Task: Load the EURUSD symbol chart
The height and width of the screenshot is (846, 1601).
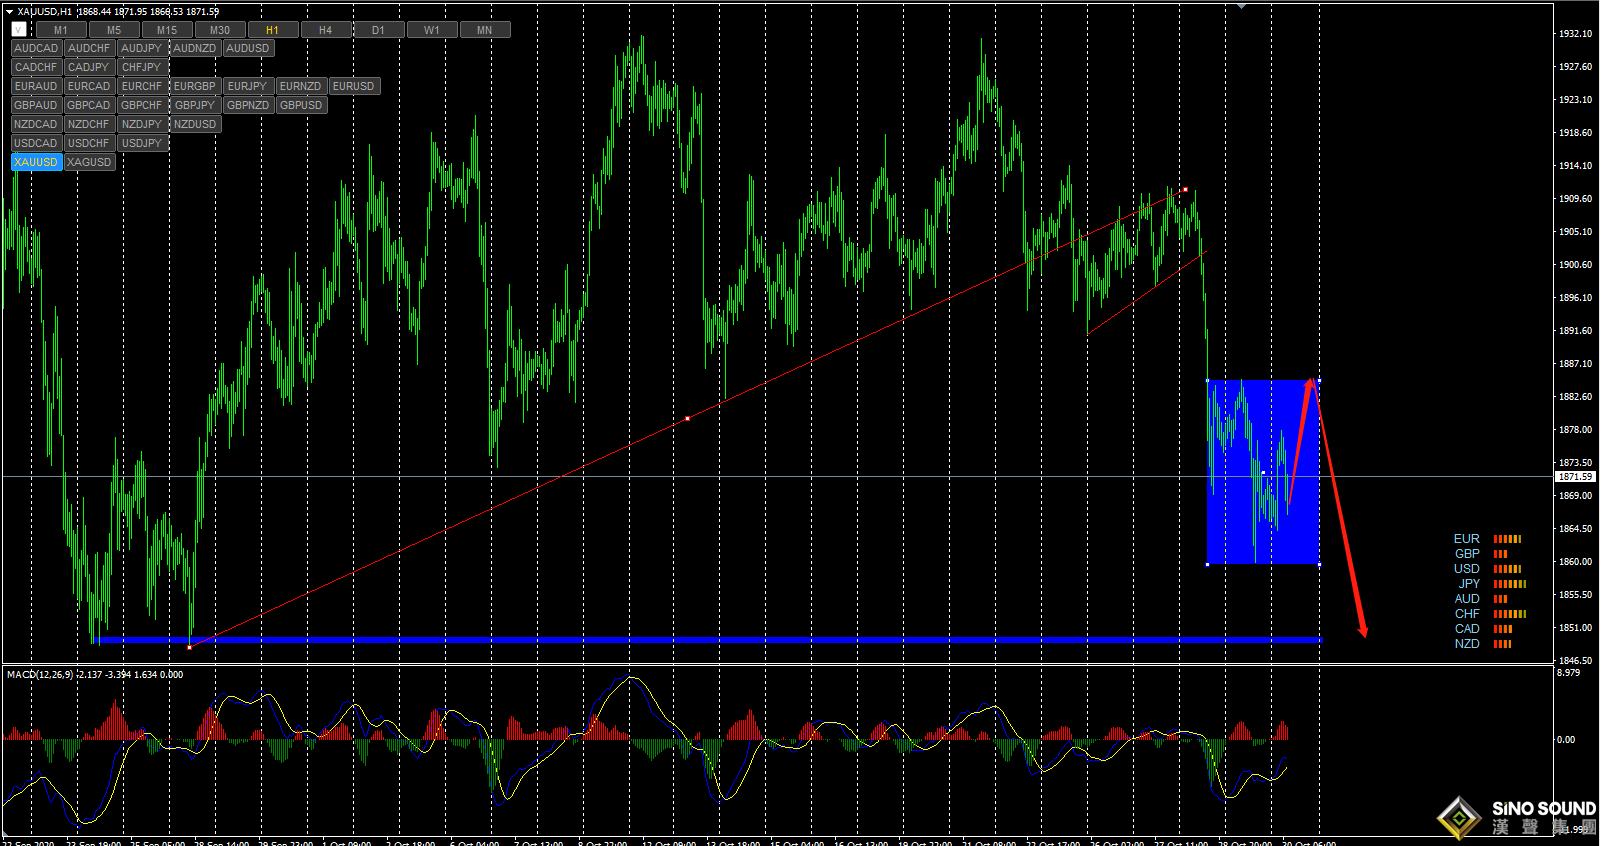Action: (x=353, y=86)
